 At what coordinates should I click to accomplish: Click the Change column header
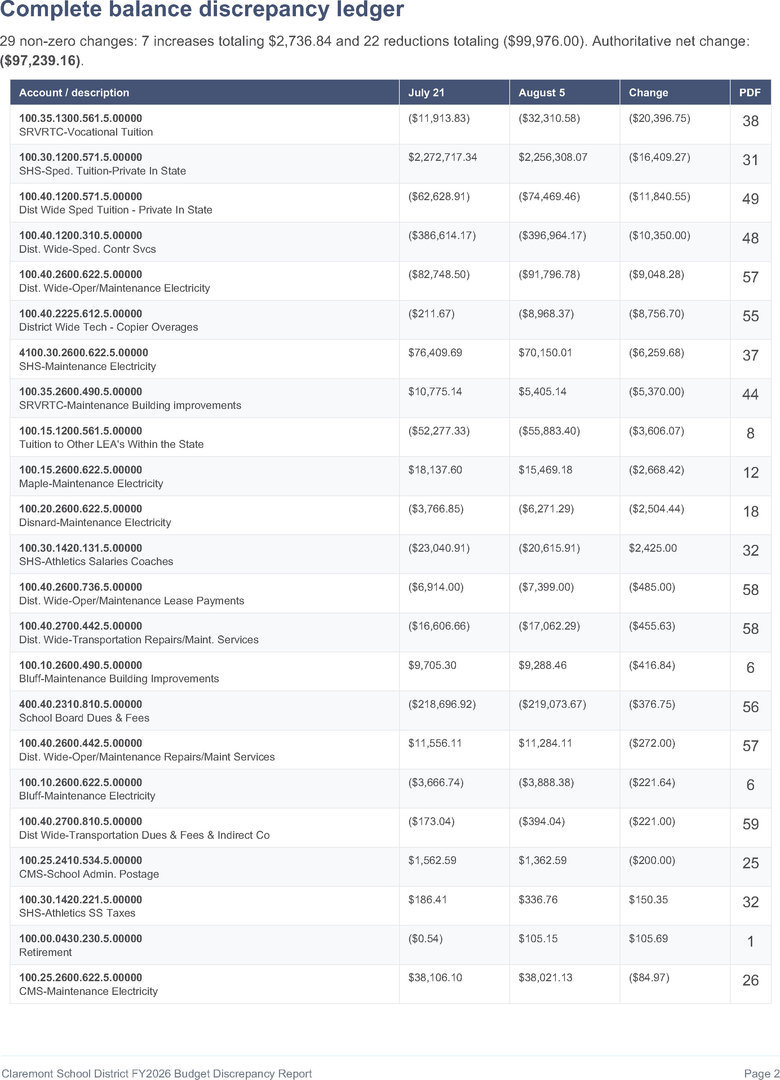(648, 92)
